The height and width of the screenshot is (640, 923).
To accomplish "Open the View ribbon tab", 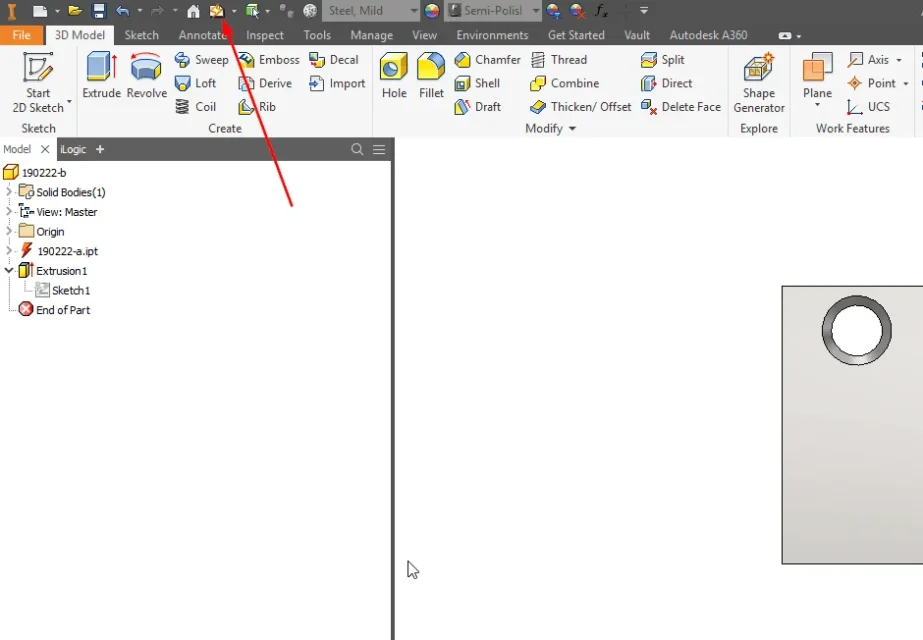I will click(x=424, y=35).
